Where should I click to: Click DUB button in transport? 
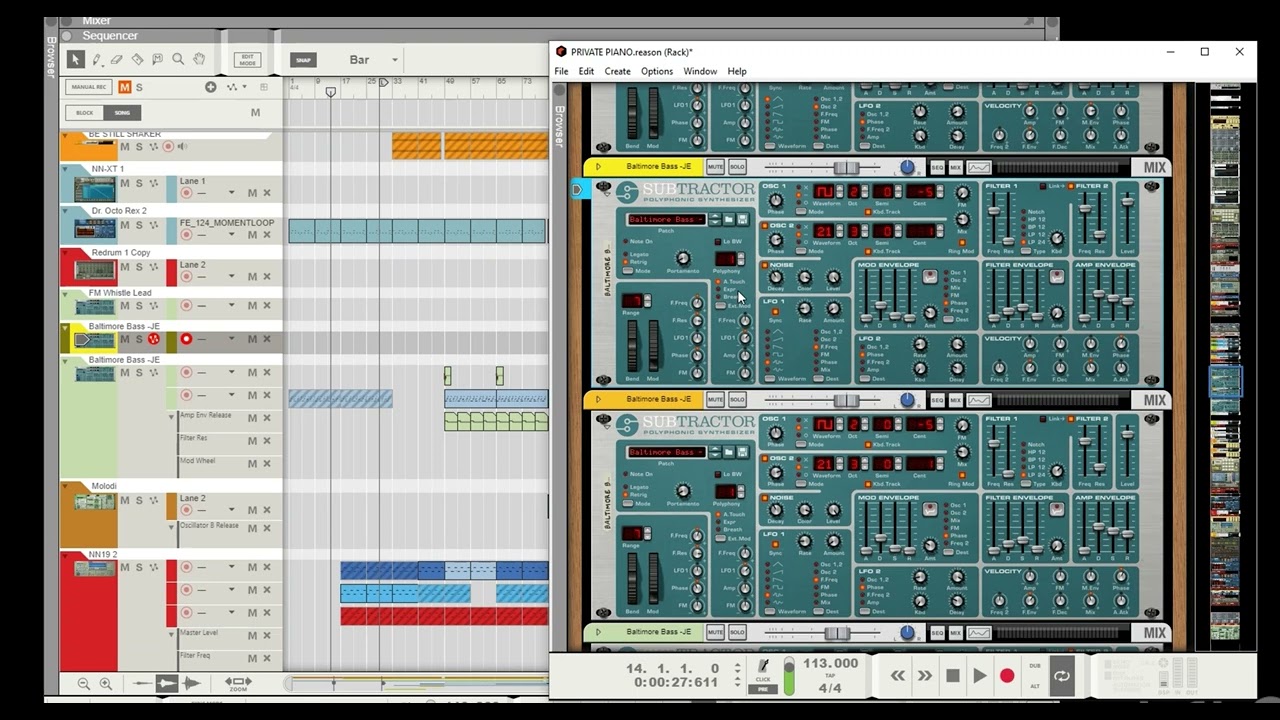tap(1035, 666)
